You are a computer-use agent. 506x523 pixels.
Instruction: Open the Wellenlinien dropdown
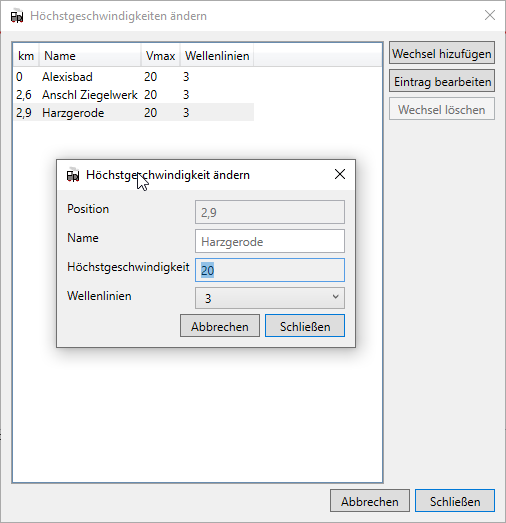[270, 298]
